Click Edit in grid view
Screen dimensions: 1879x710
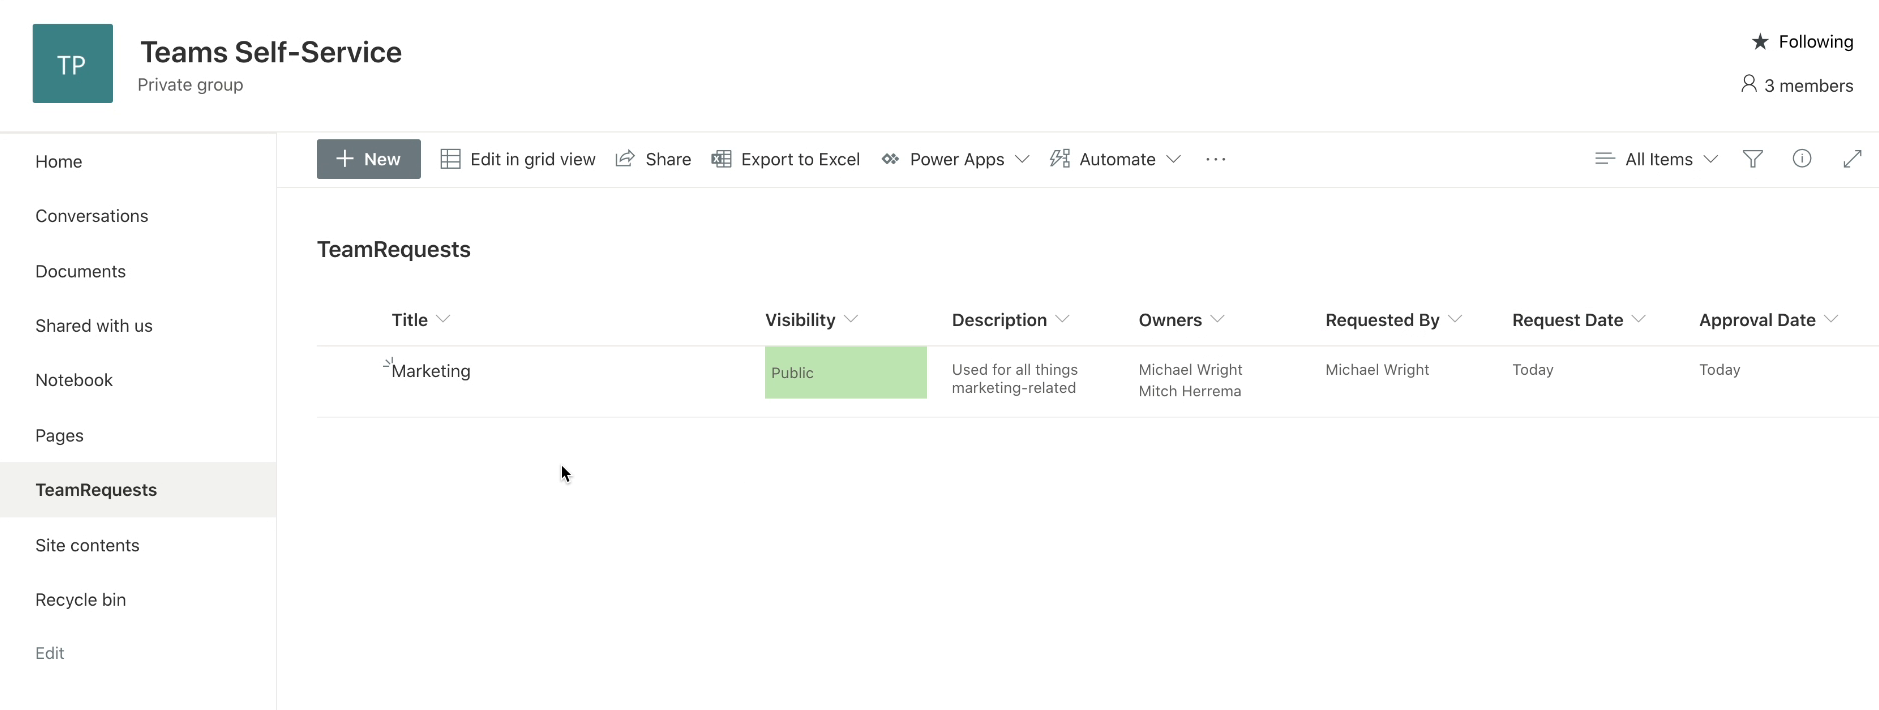tap(518, 159)
